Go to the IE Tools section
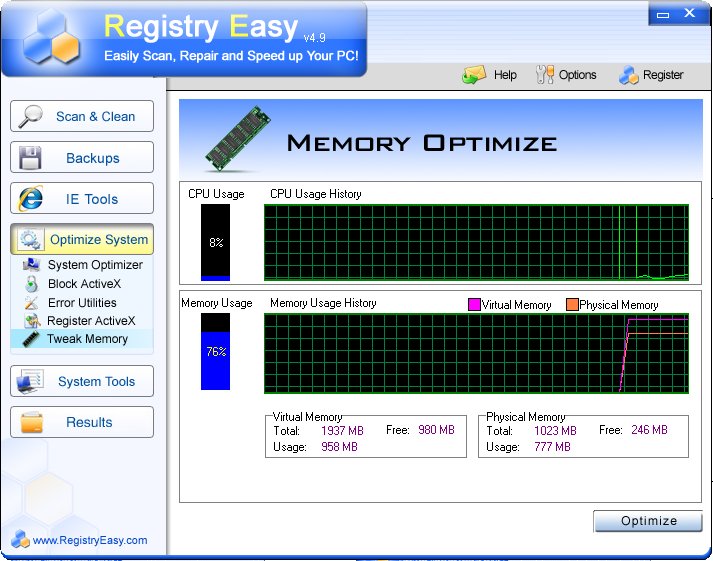This screenshot has width=713, height=561. tap(82, 198)
